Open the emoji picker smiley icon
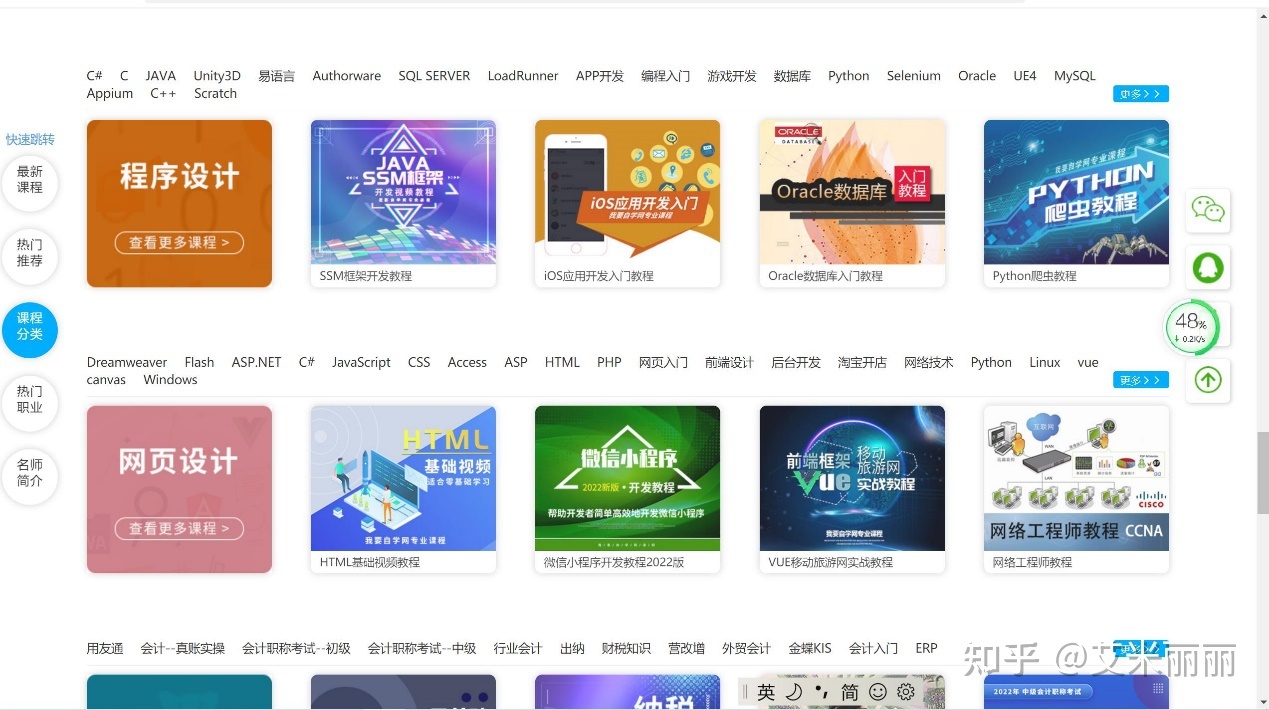 click(877, 691)
